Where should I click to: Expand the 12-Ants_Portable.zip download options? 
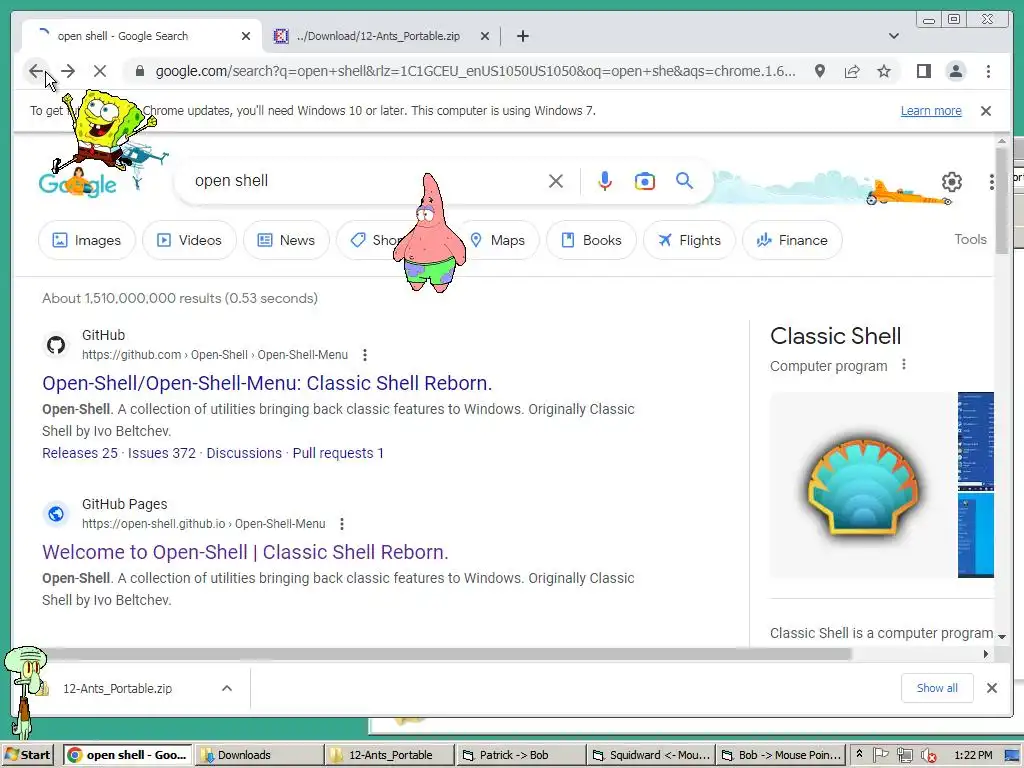point(227,688)
